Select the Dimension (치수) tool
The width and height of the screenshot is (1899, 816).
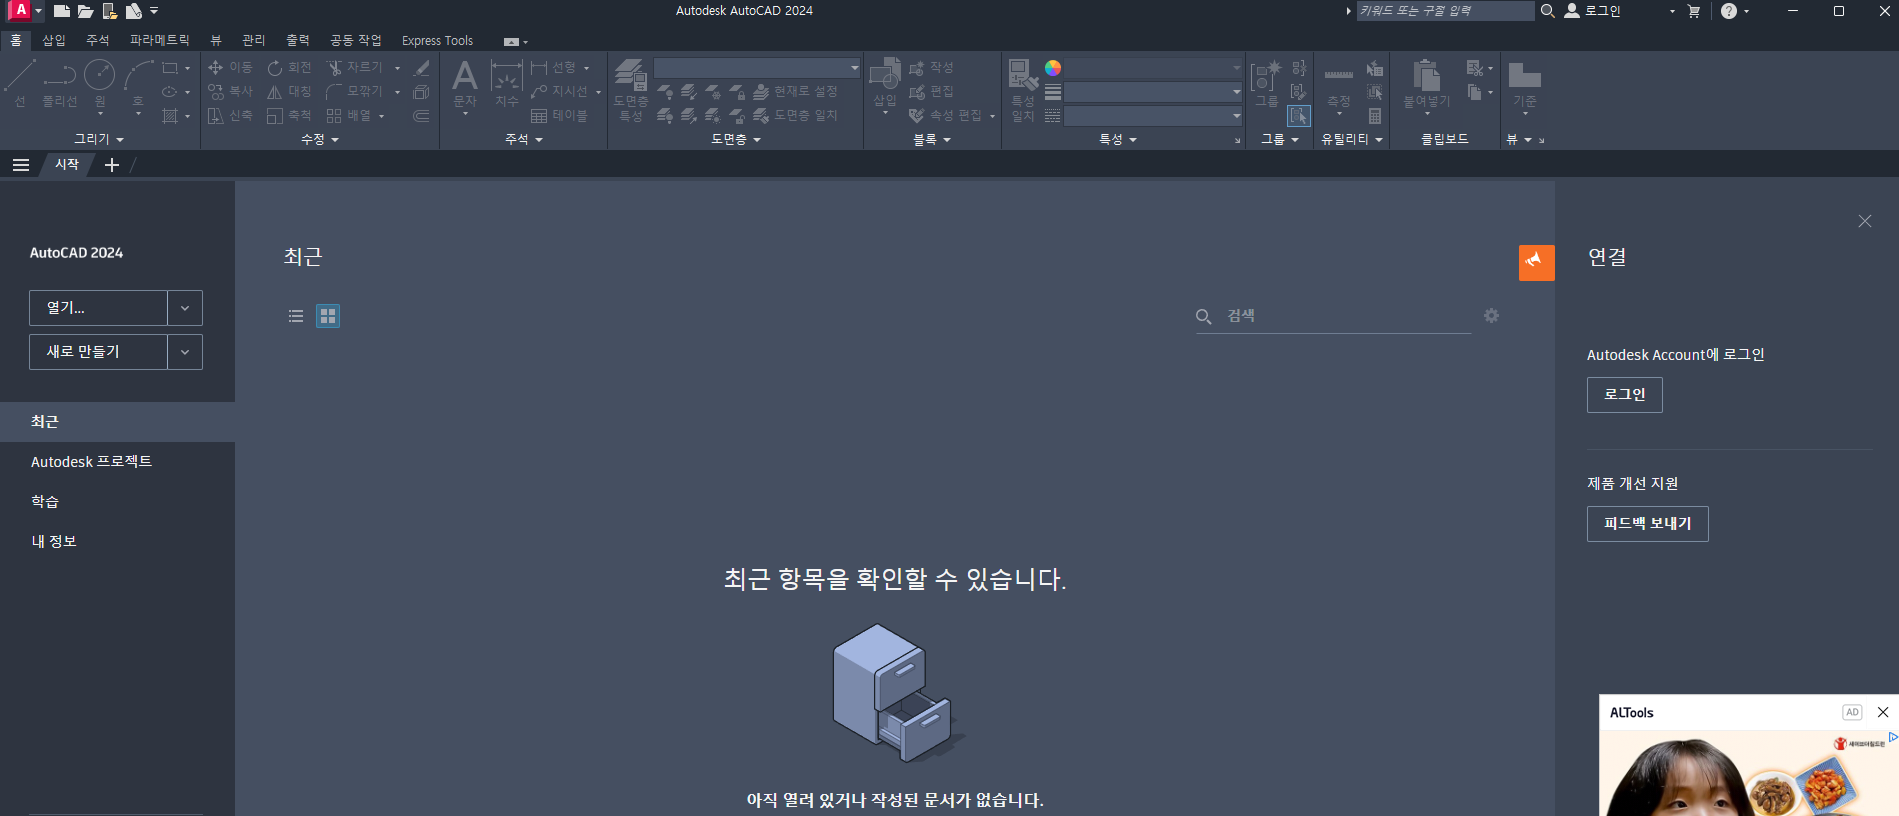[x=507, y=82]
